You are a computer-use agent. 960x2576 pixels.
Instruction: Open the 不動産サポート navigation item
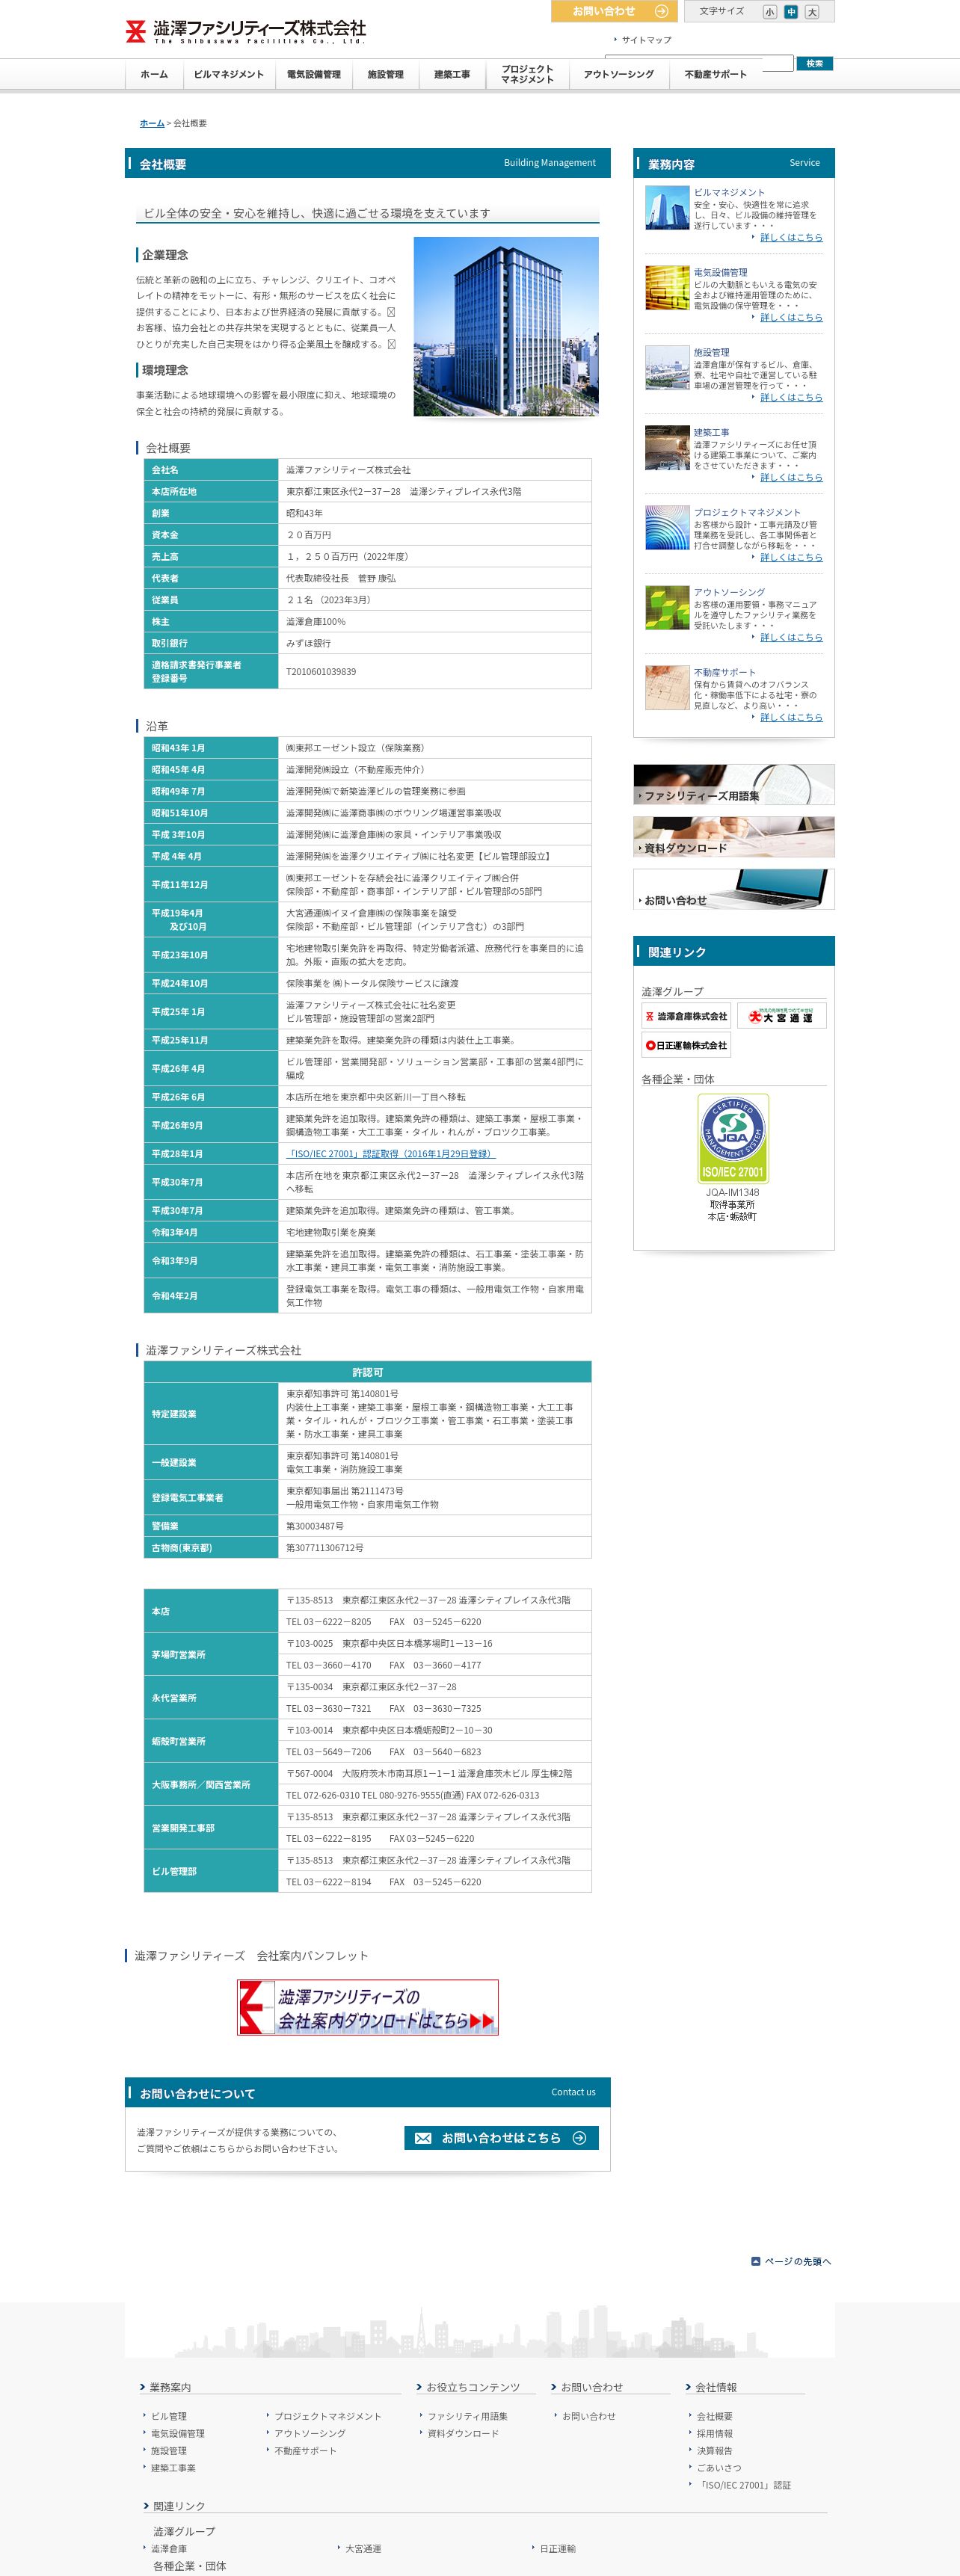tap(715, 74)
